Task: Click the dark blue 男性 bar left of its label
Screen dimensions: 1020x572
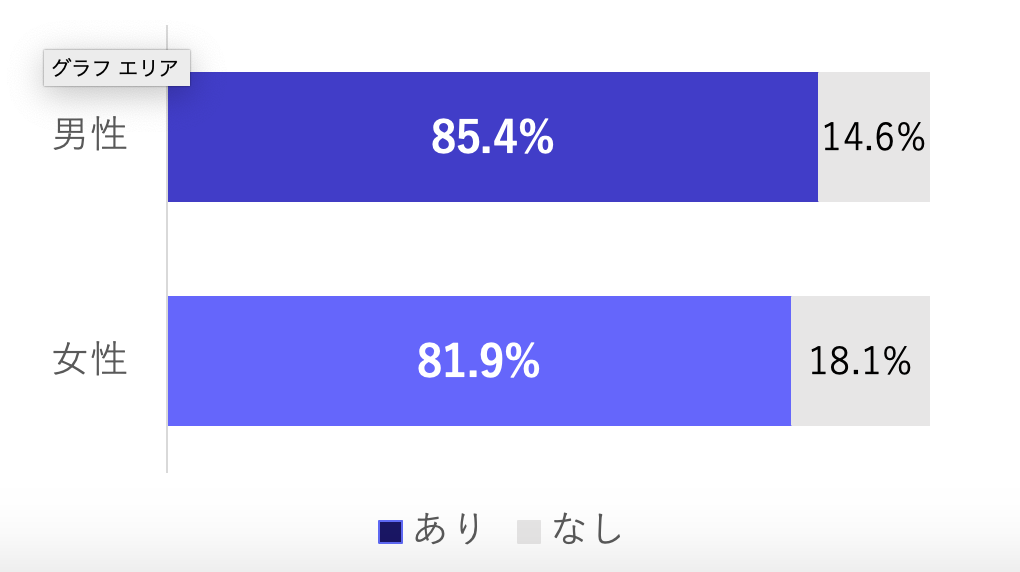Action: 293,137
